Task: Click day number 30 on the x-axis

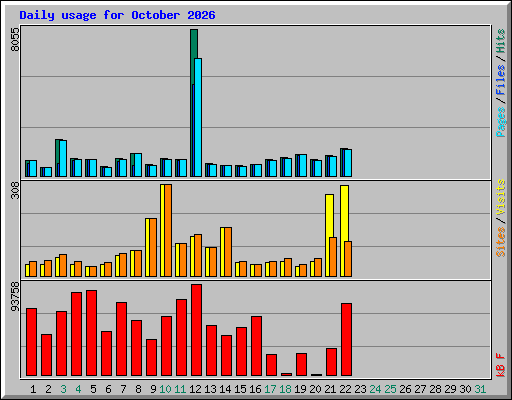Action: pos(465,389)
